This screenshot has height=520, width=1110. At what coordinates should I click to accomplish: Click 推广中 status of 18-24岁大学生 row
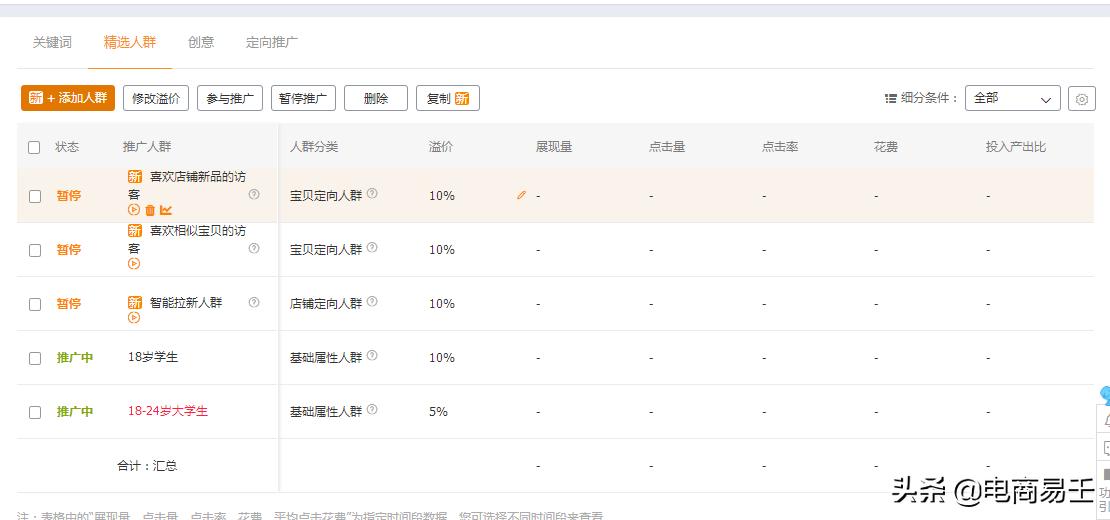[x=75, y=412]
